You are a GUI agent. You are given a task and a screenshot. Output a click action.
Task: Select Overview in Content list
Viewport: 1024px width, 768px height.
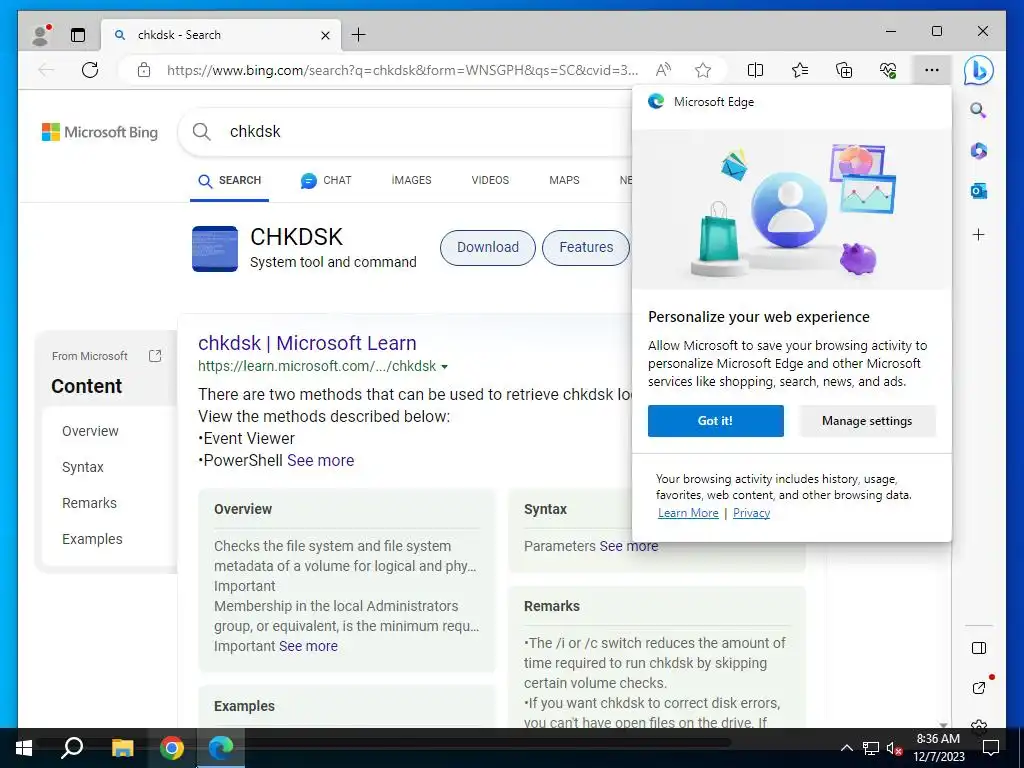[x=90, y=431]
